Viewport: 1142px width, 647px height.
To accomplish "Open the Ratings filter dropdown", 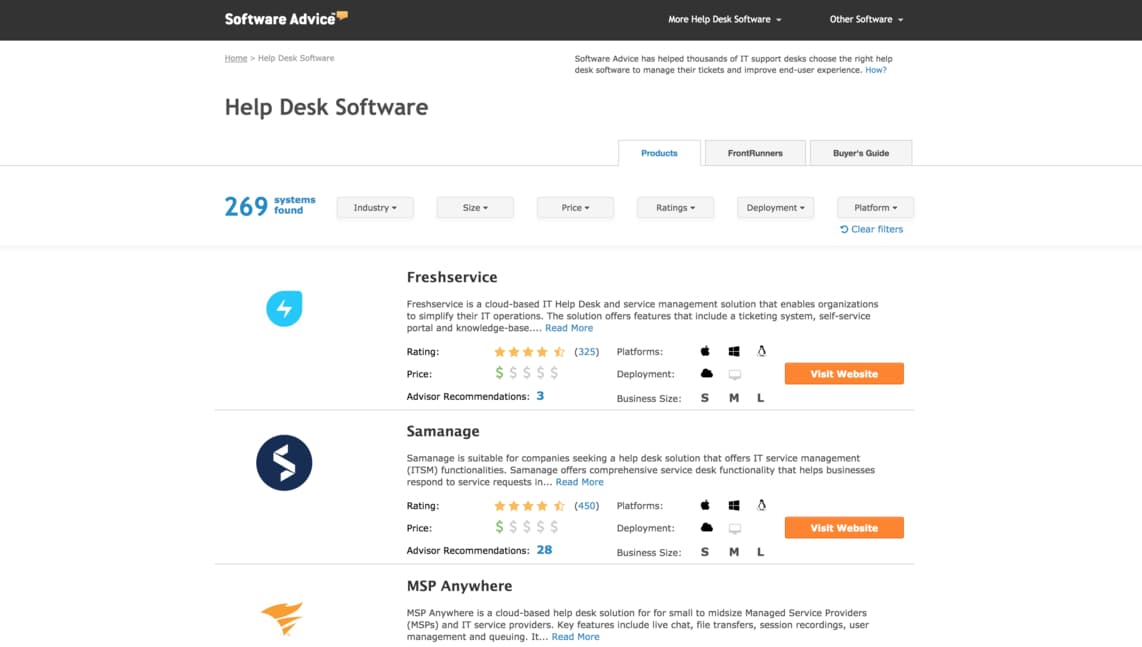I will [675, 208].
